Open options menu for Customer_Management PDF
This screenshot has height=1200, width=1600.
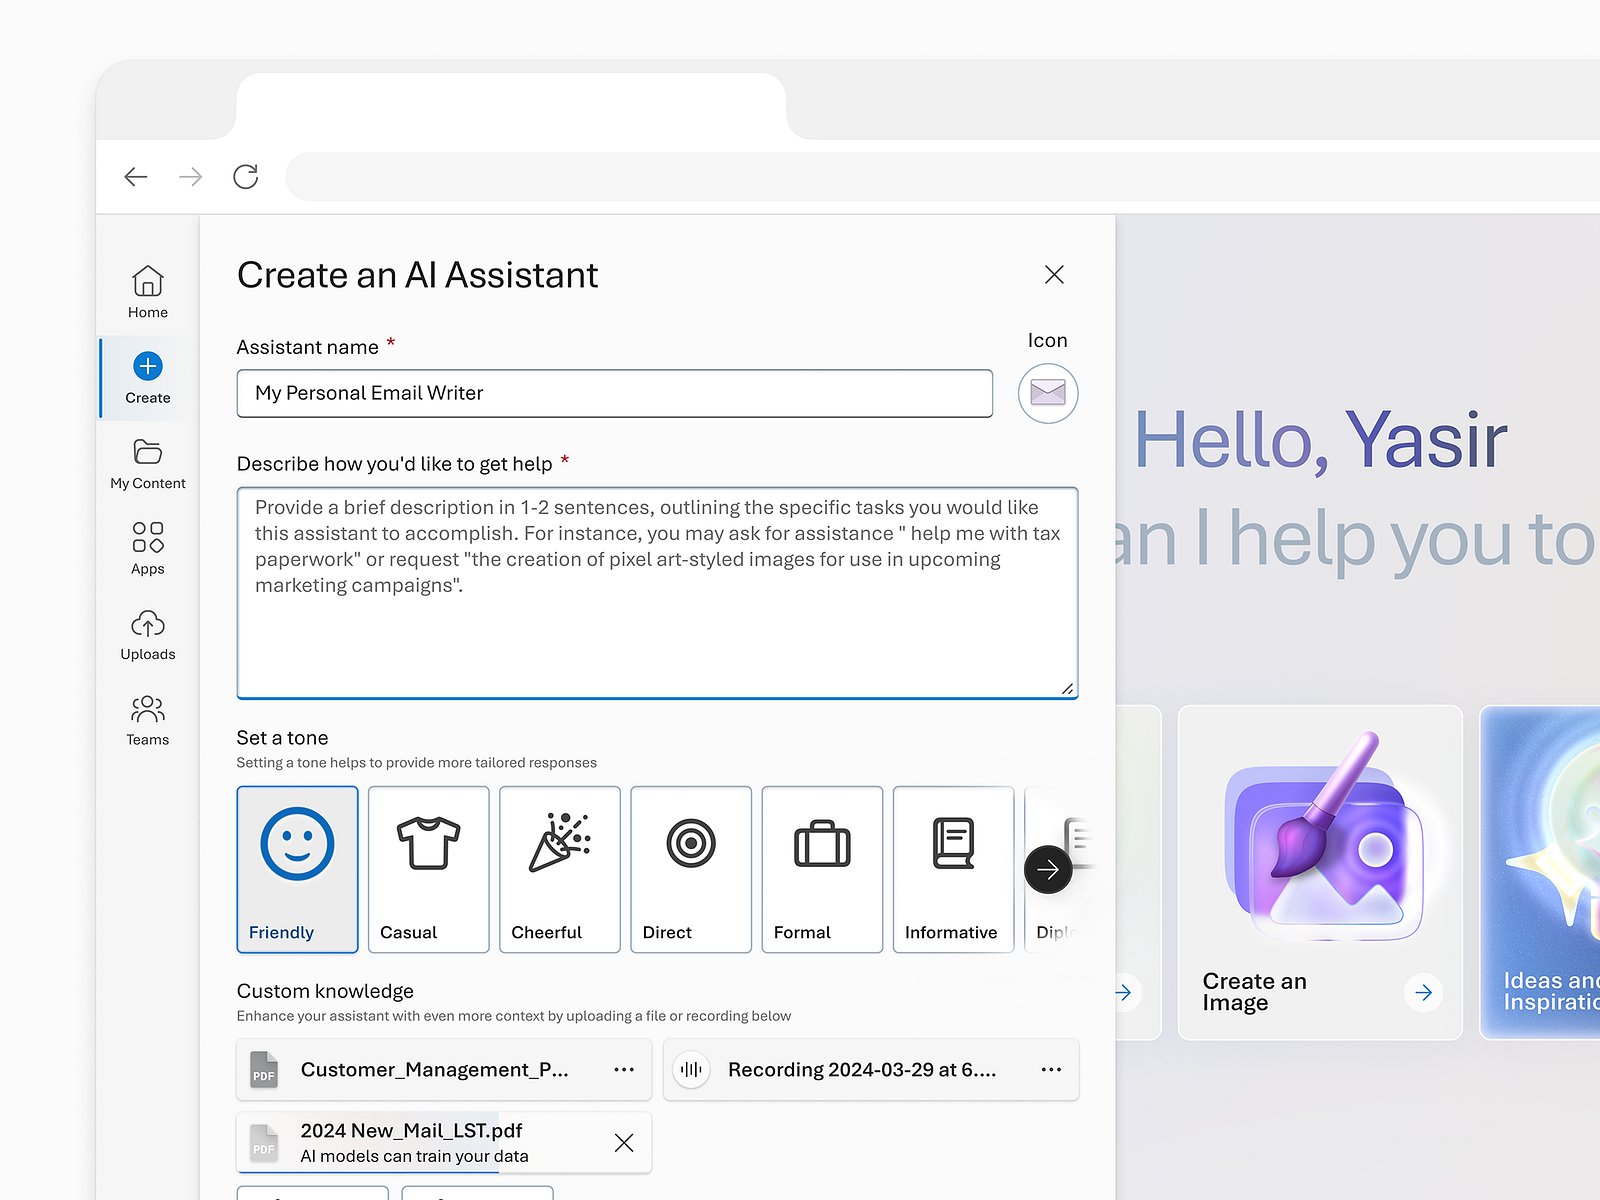[x=624, y=1069]
